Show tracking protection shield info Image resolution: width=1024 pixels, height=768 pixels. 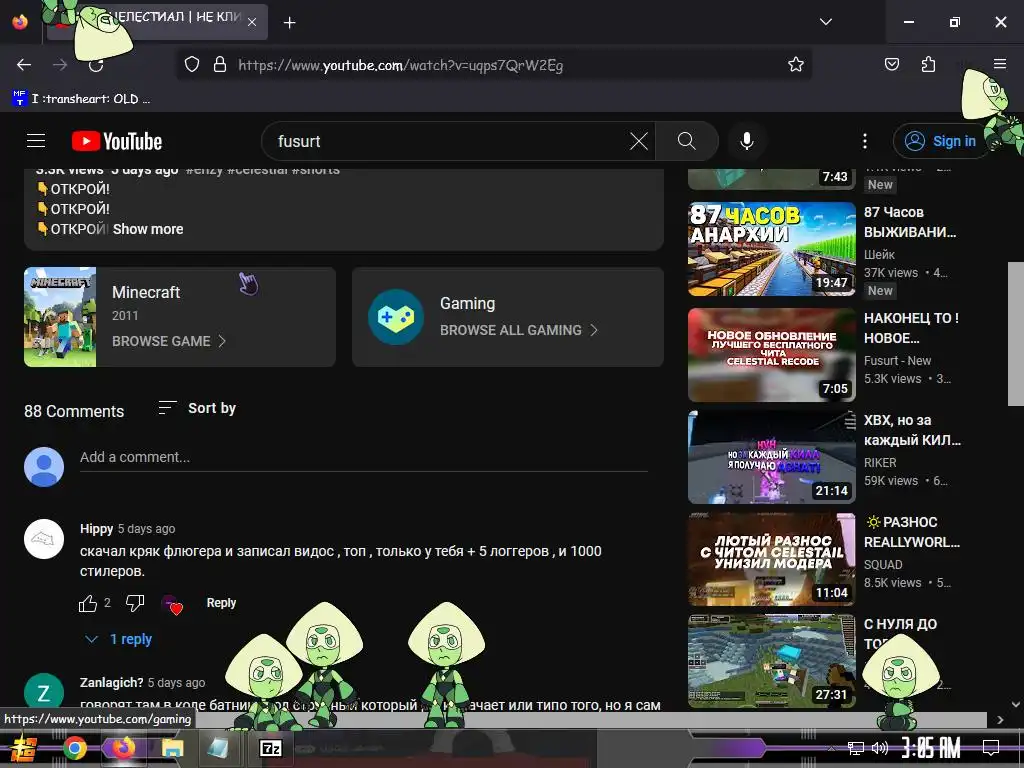point(191,65)
